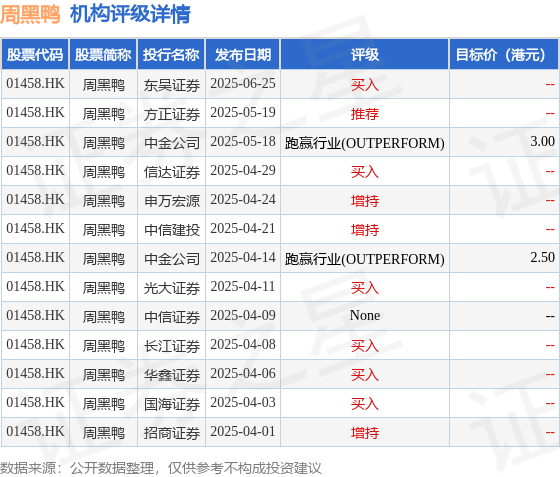The image size is (560, 477).
Task: Click the 发布日期 column header
Action: click(x=243, y=55)
